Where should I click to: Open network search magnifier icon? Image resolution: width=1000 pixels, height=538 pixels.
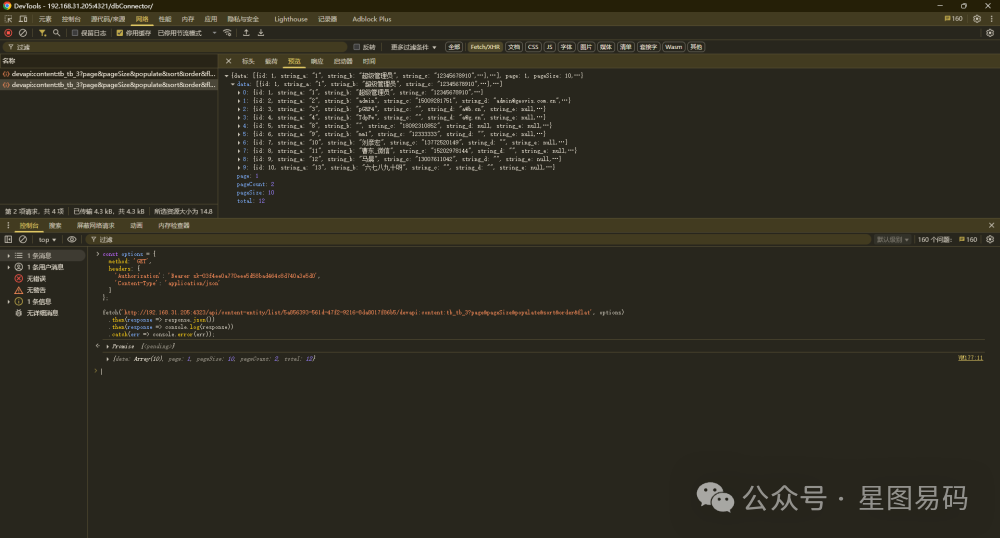click(57, 33)
